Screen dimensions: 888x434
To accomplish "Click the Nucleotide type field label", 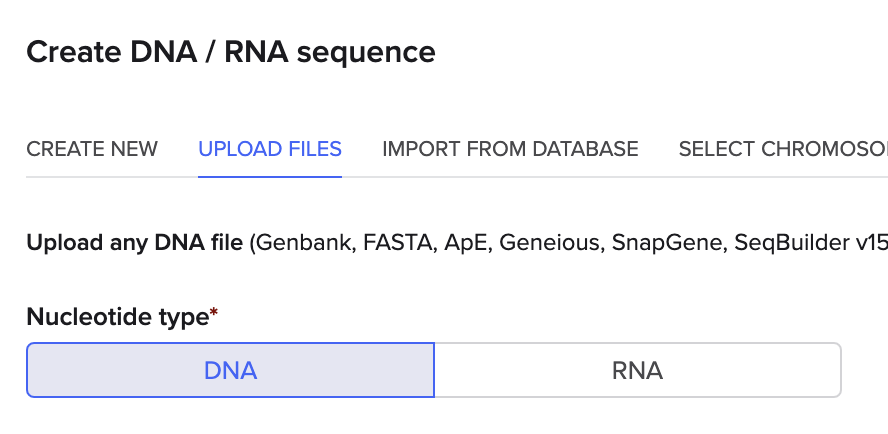I will coord(117,317).
